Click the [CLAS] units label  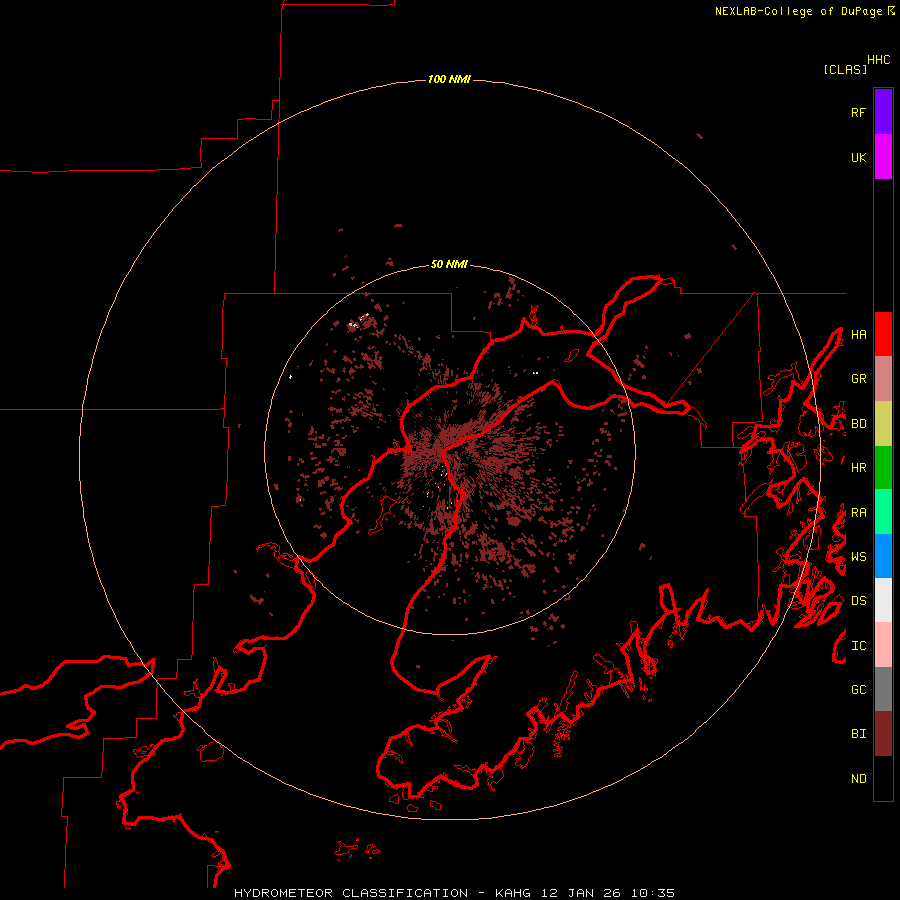coord(845,69)
